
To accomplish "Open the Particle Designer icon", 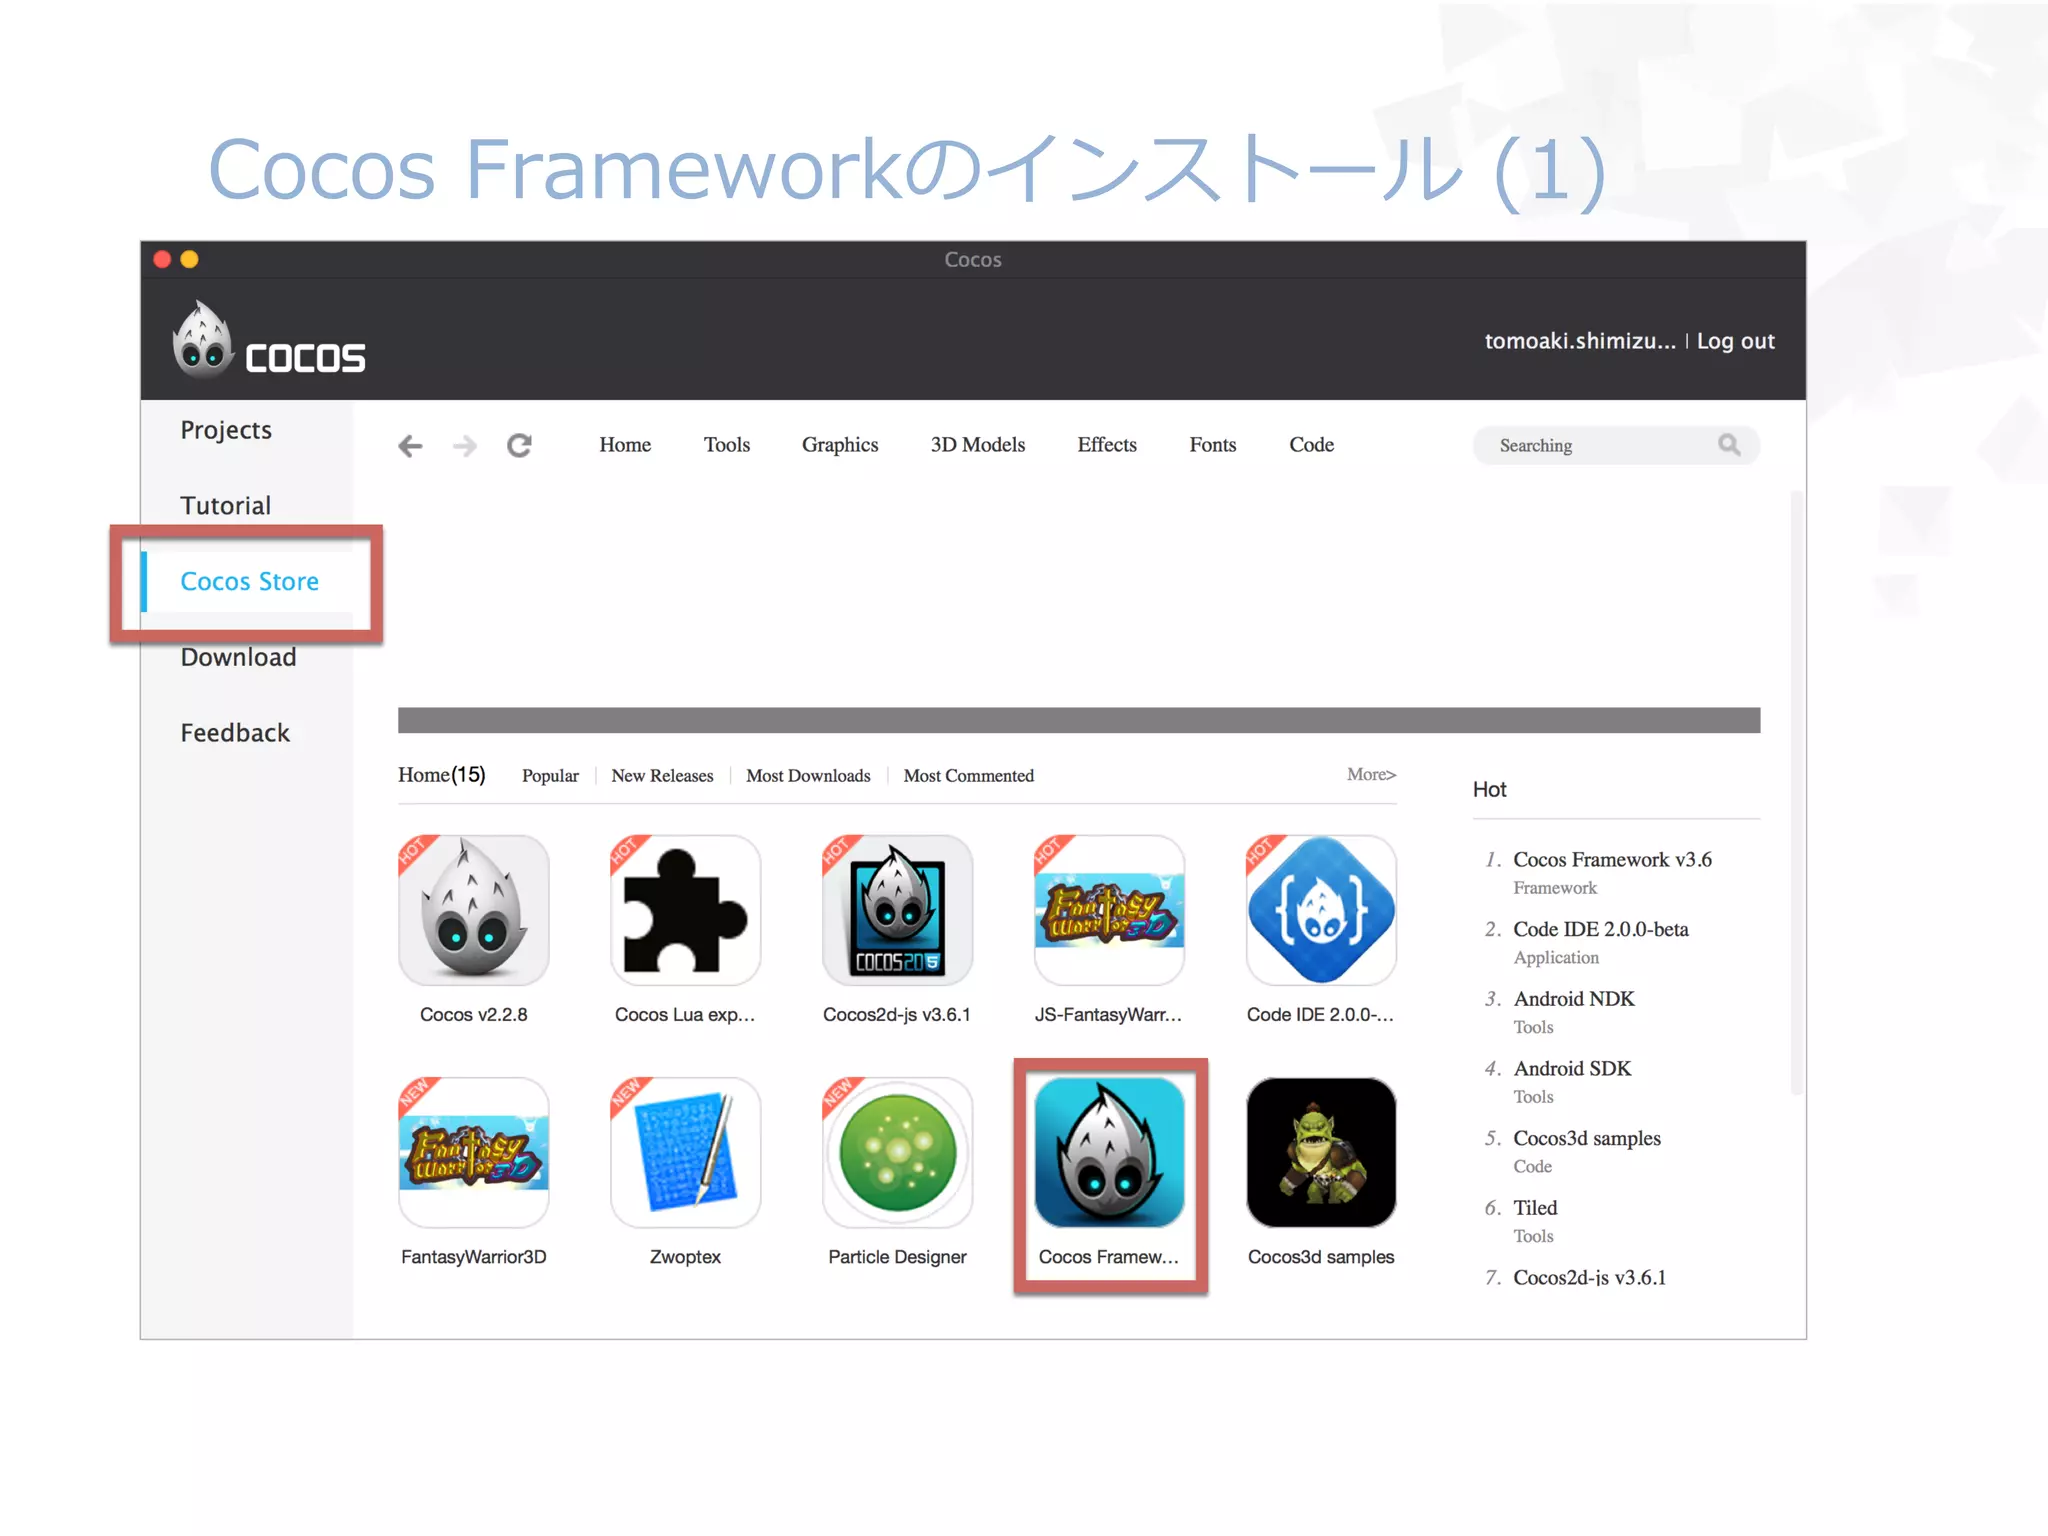I will coord(897,1152).
